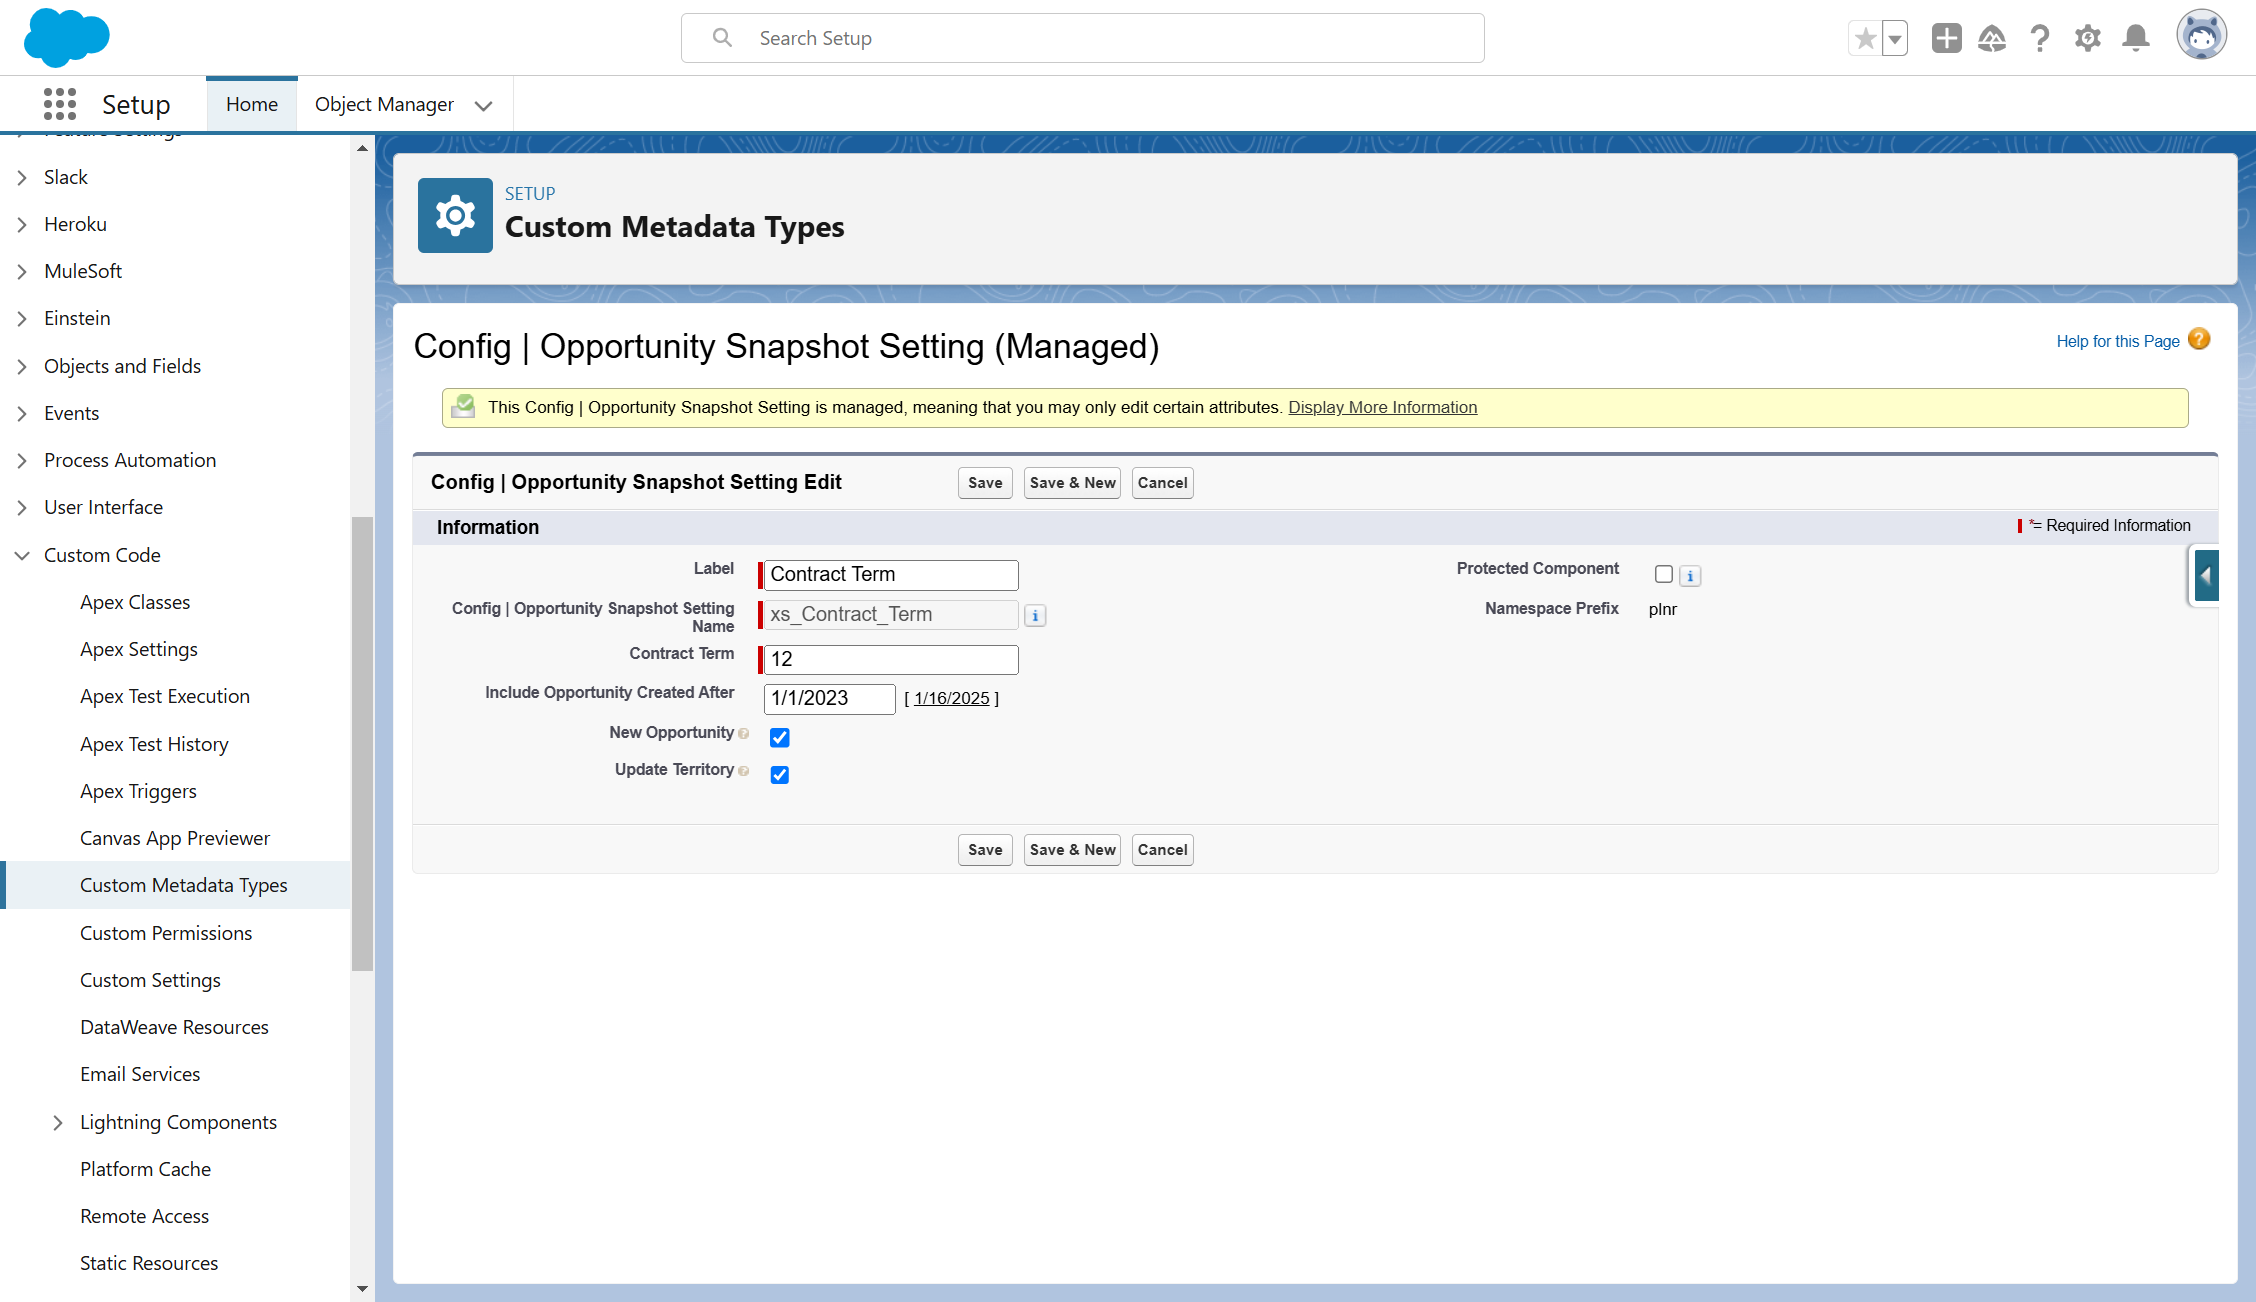Expand the Object Manager tab dropdown
This screenshot has height=1302, width=2256.
point(484,105)
